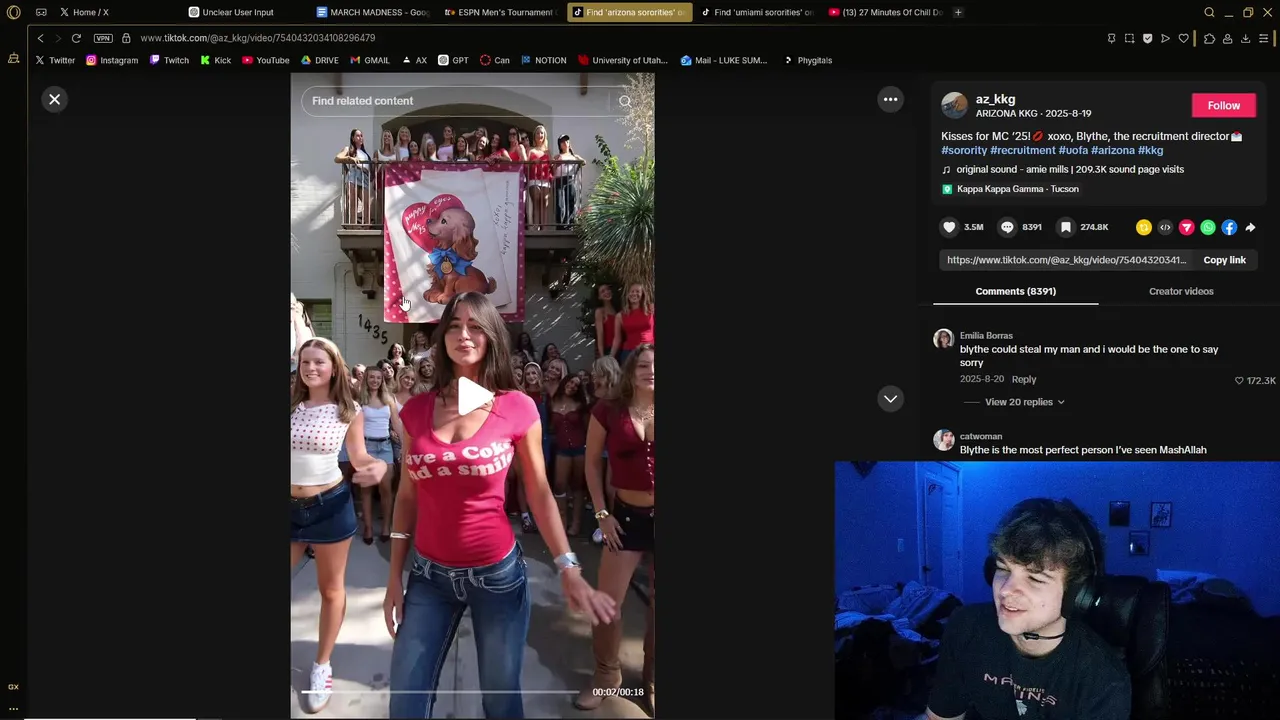
Task: Share to Facebook
Action: pyautogui.click(x=1229, y=227)
